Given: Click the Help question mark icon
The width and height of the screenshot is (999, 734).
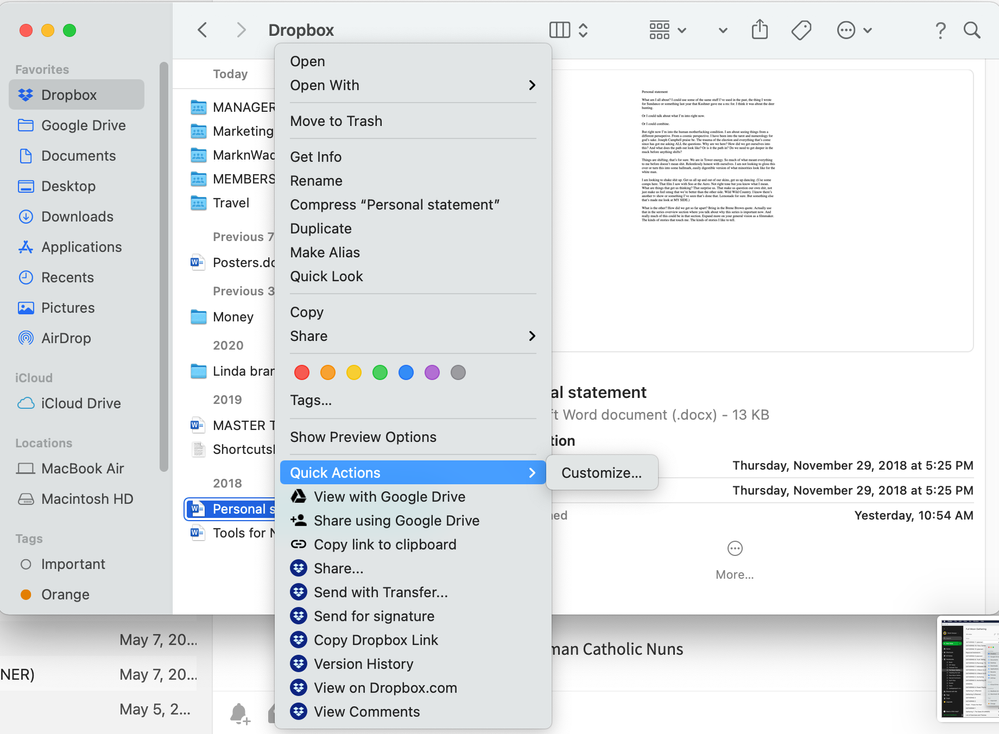Looking at the screenshot, I should [940, 30].
